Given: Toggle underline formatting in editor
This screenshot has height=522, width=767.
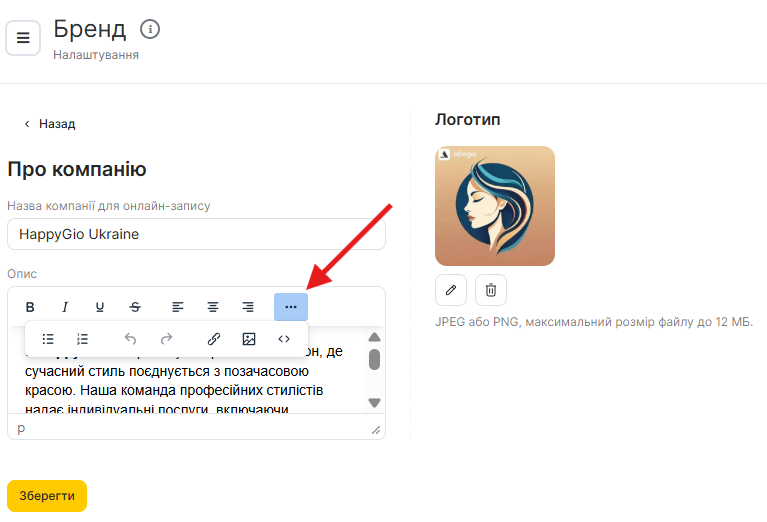Looking at the screenshot, I should point(100,307).
